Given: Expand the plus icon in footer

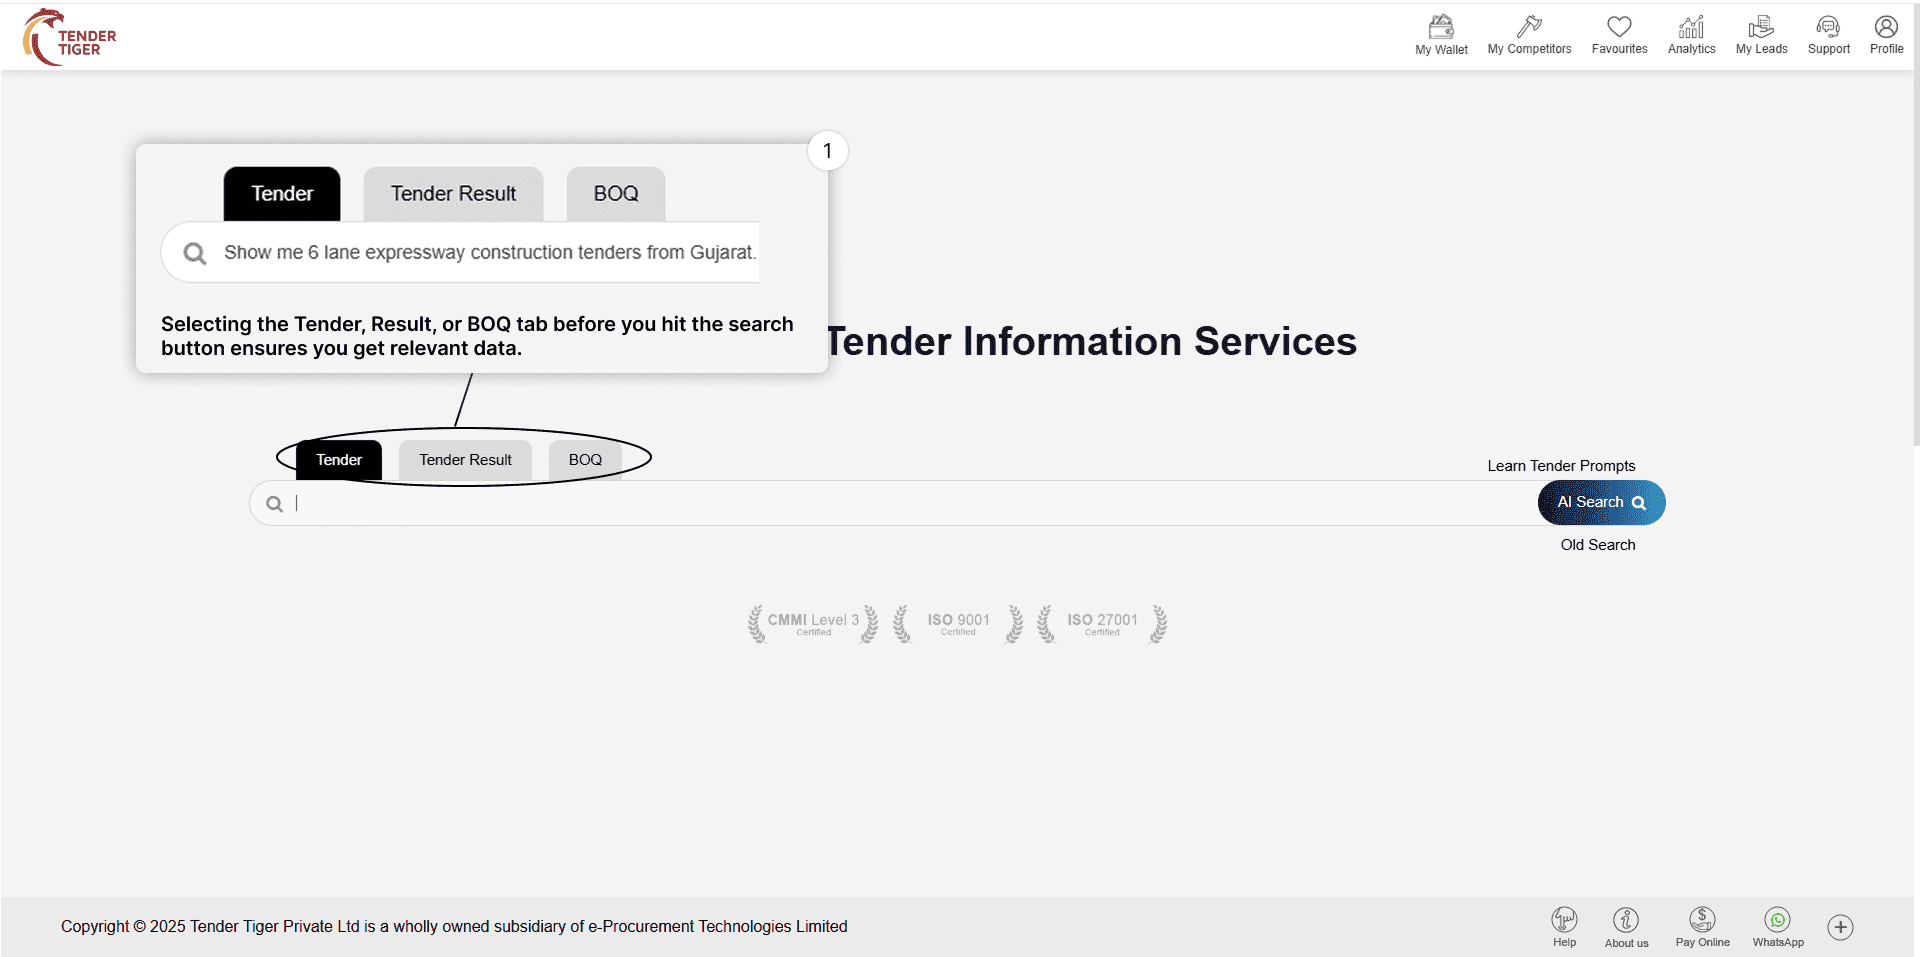Looking at the screenshot, I should 1840,927.
